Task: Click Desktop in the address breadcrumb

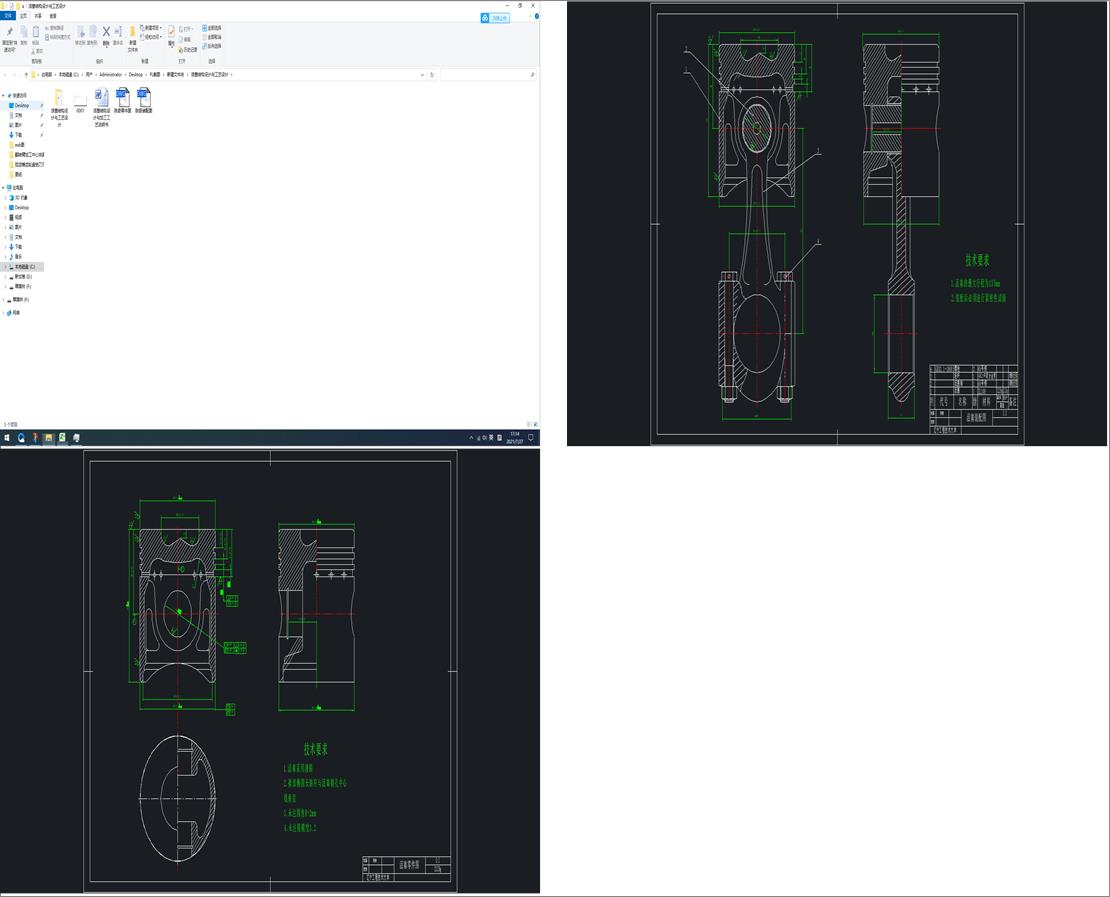Action: click(x=135, y=74)
